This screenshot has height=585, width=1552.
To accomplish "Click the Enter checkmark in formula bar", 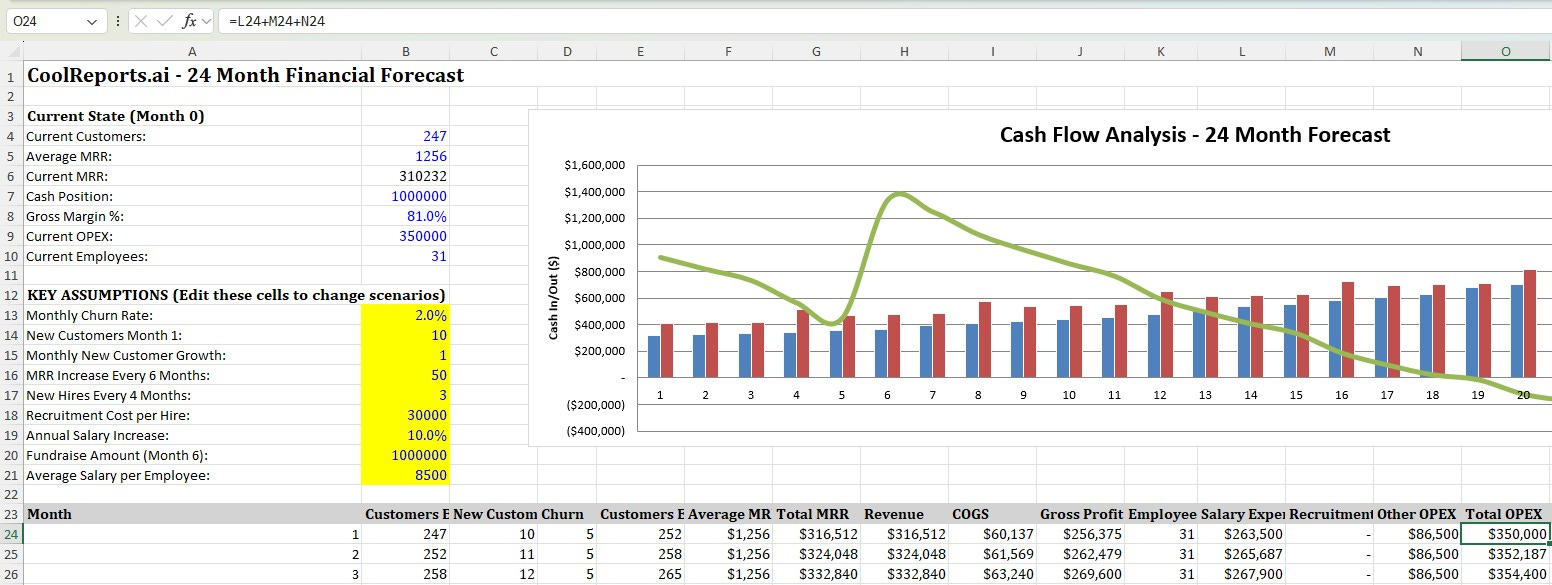I will (167, 20).
